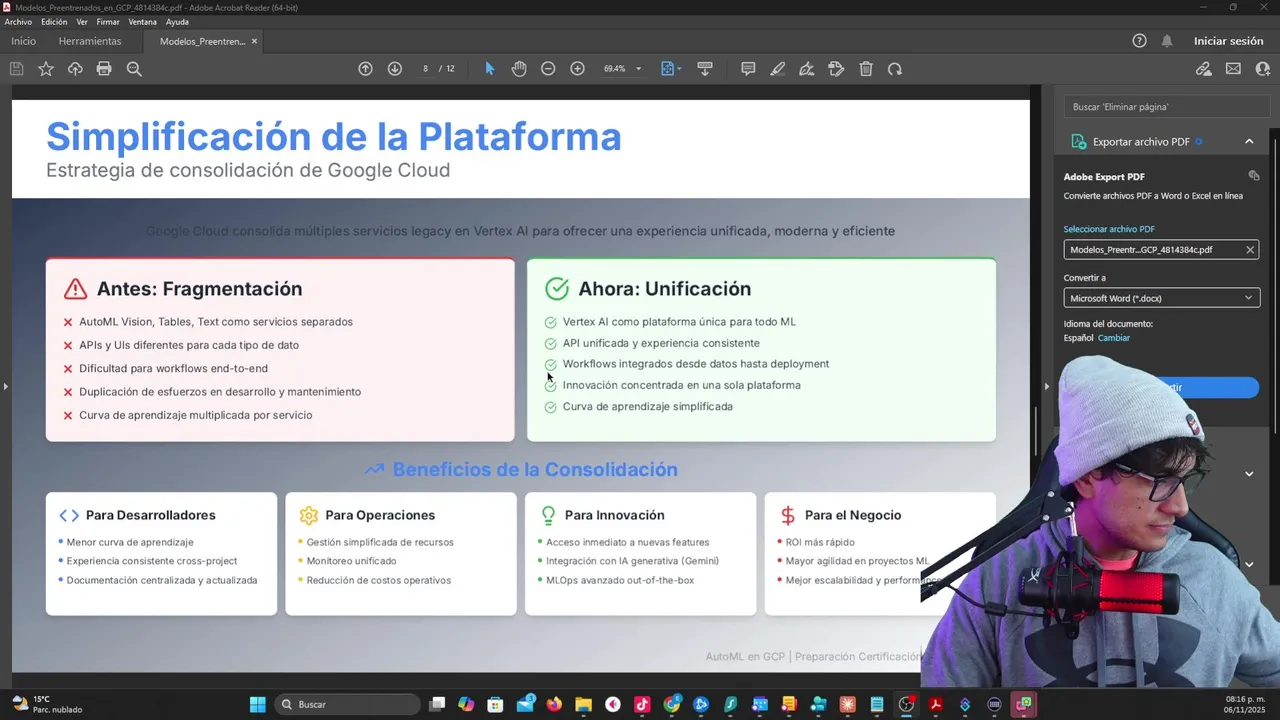Screen dimensions: 1280x720
Task: Click the trash delete page icon
Action: coord(866,69)
